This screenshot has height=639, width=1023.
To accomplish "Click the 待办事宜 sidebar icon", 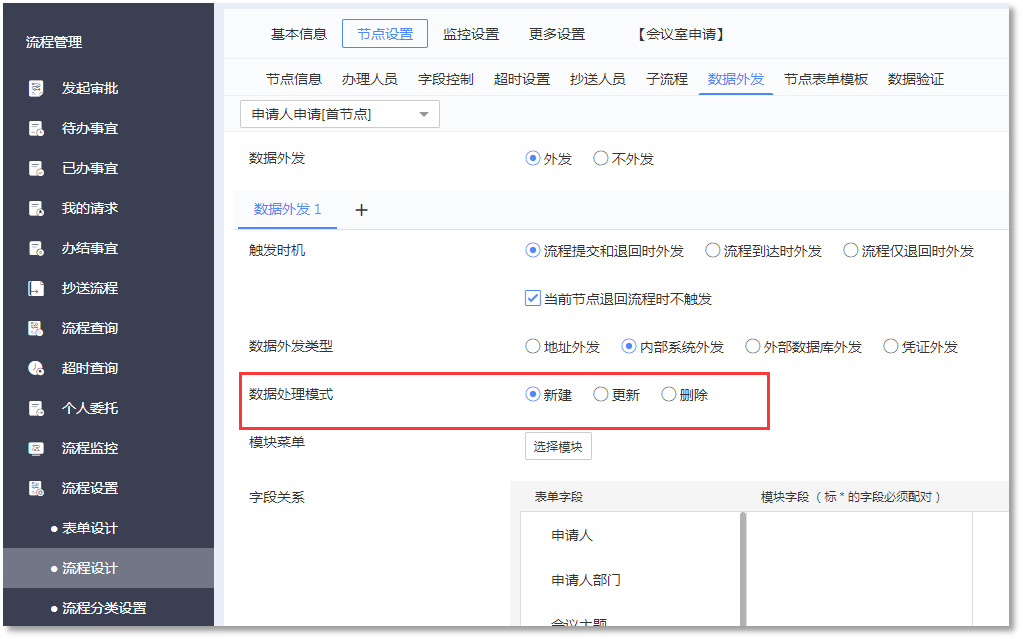I will click(36, 129).
